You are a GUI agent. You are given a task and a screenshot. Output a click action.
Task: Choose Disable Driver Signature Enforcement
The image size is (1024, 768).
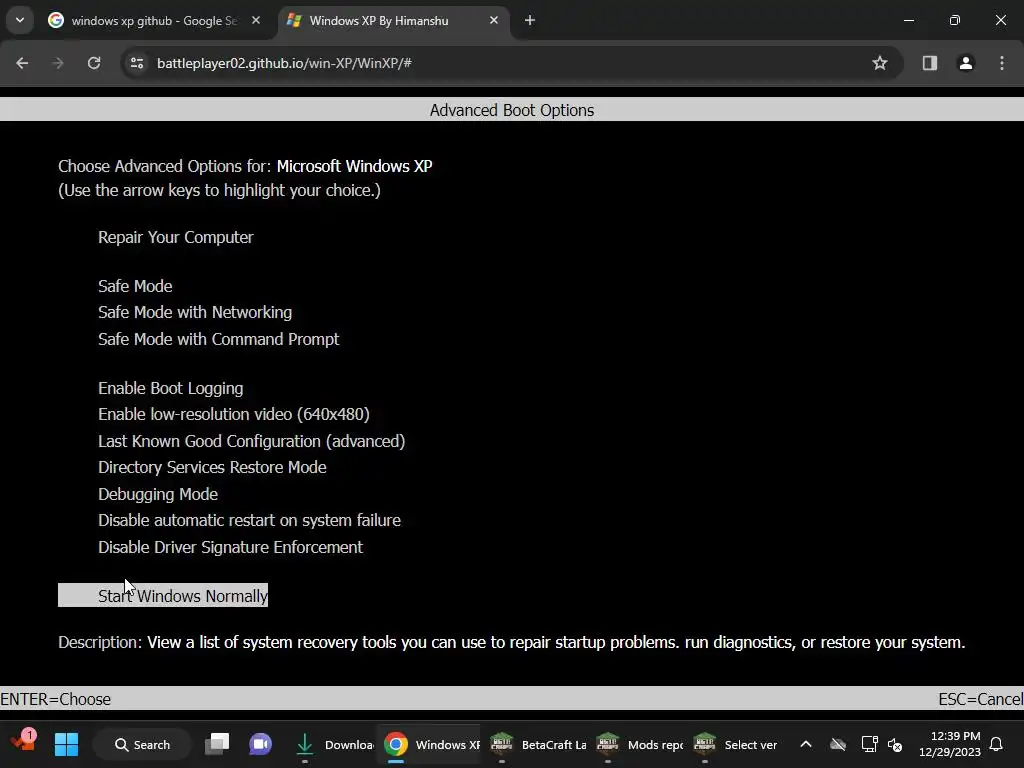(231, 547)
